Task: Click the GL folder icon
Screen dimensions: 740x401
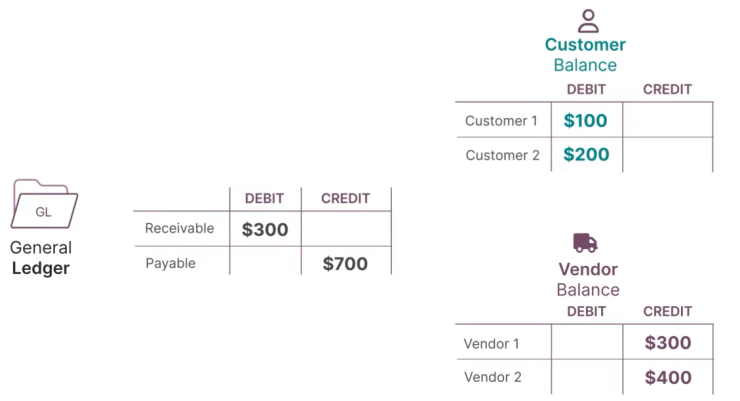Action: point(44,204)
